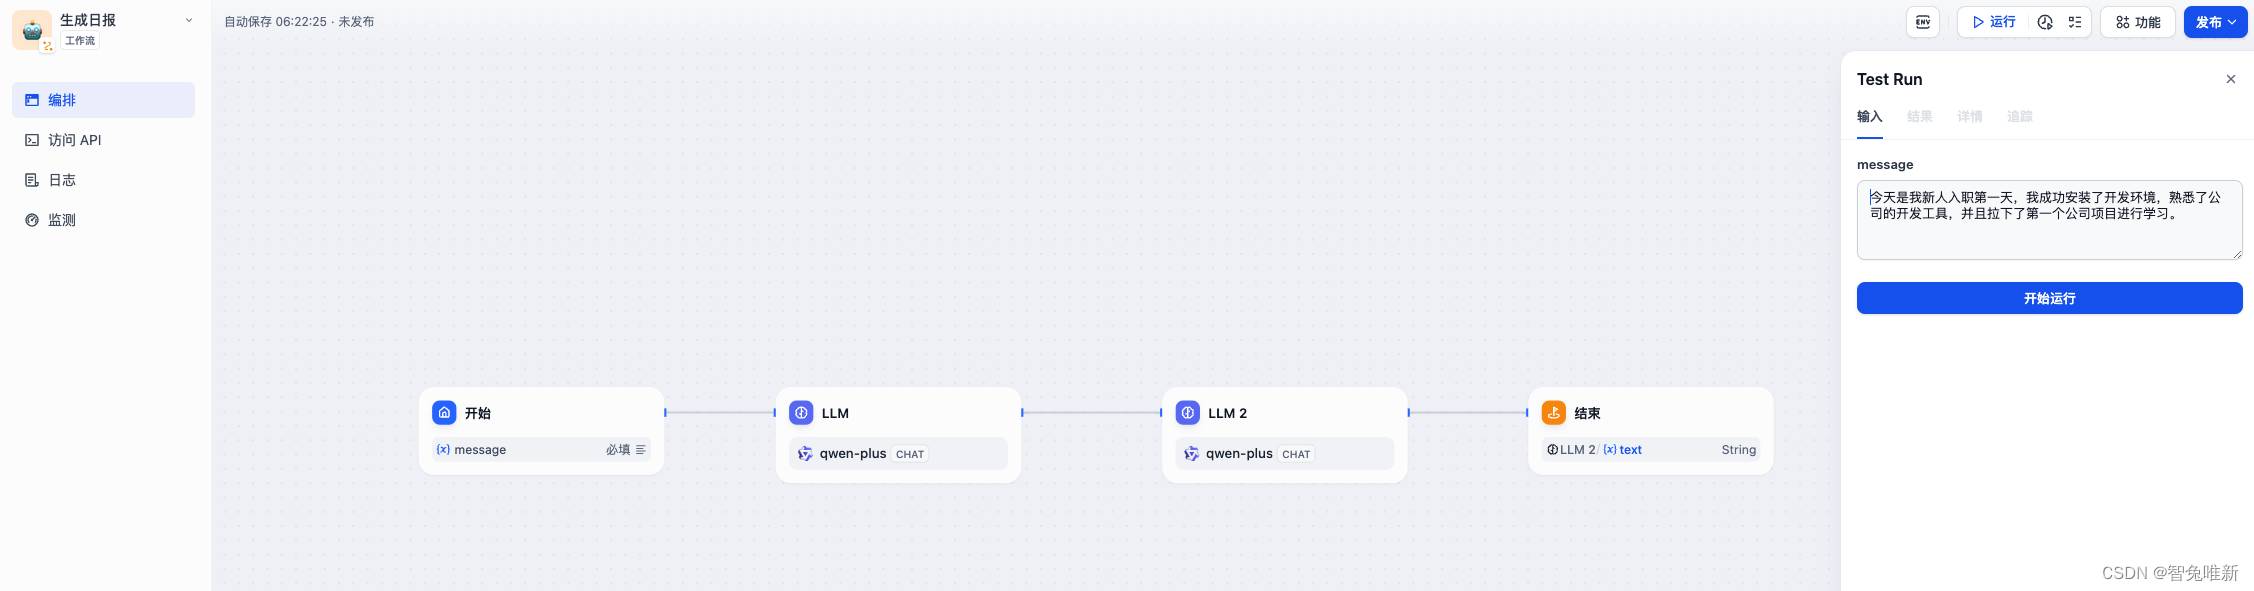Viewport: 2254px width, 591px height.
Task: Focus the message text input area
Action: coord(2049,220)
